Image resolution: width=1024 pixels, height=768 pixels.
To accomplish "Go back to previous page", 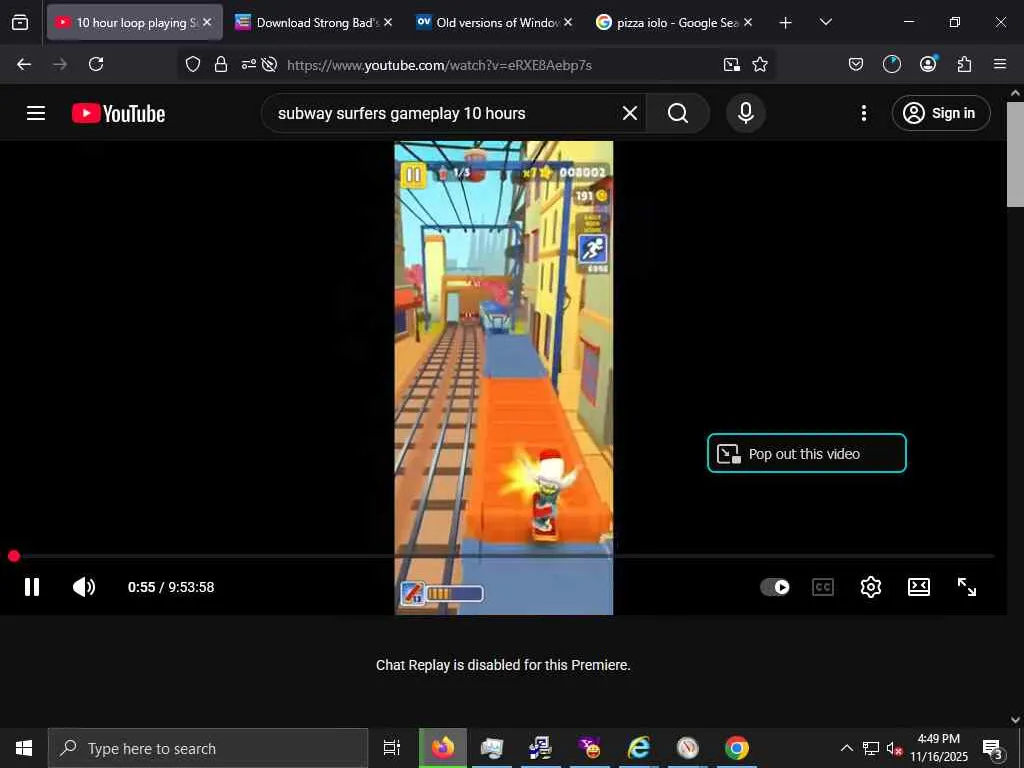I will tap(24, 64).
